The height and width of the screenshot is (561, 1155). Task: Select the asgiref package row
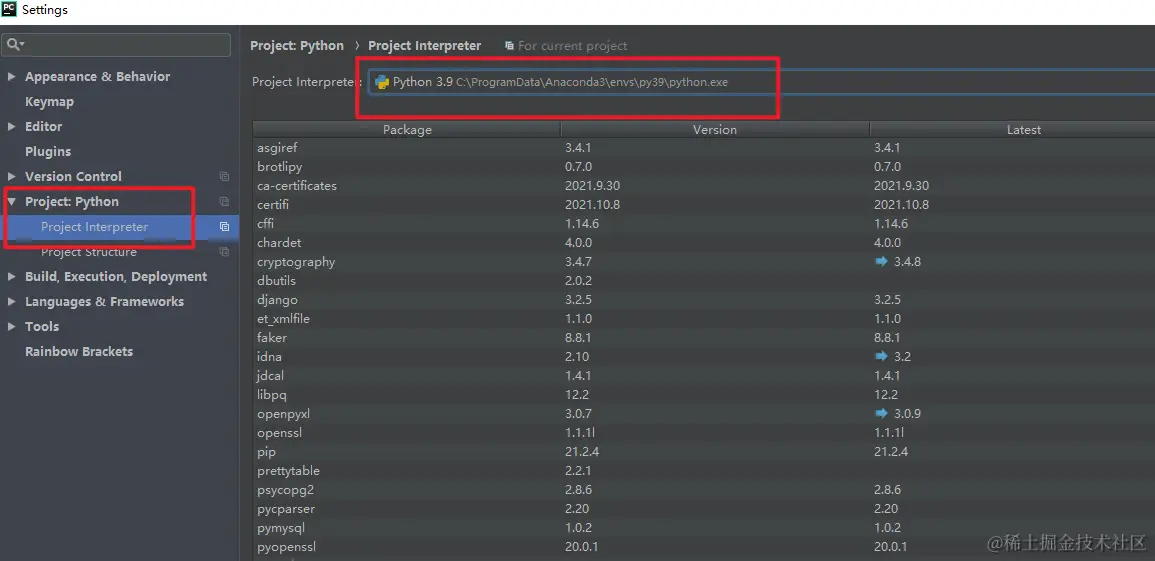click(703, 148)
